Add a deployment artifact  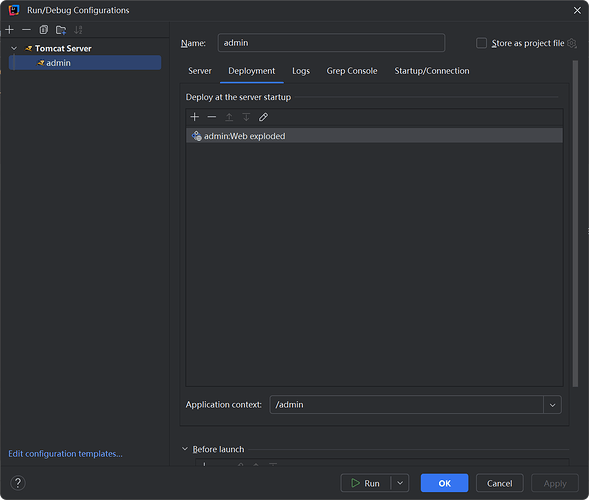195,117
